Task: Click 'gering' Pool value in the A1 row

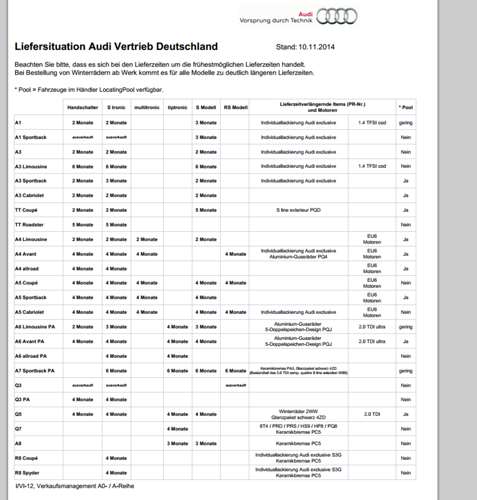Action: (406, 123)
